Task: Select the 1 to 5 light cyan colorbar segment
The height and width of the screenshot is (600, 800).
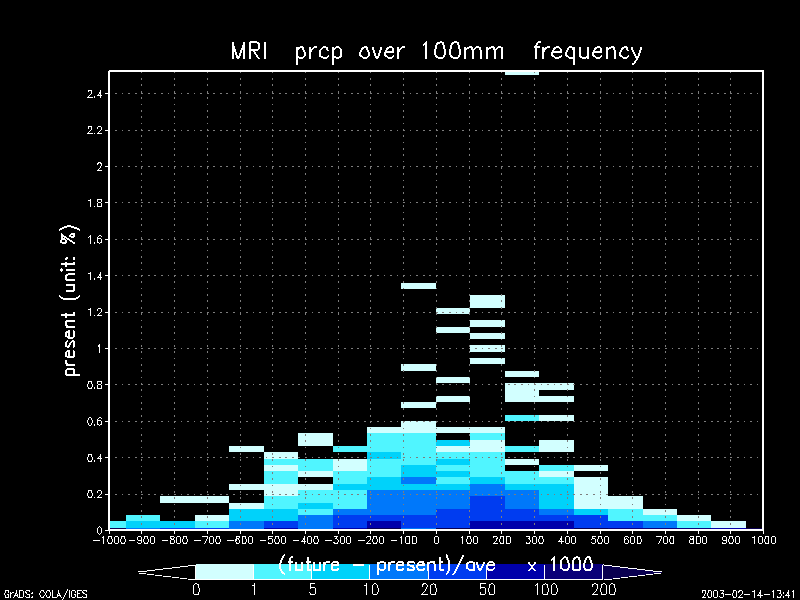Action: (283, 571)
